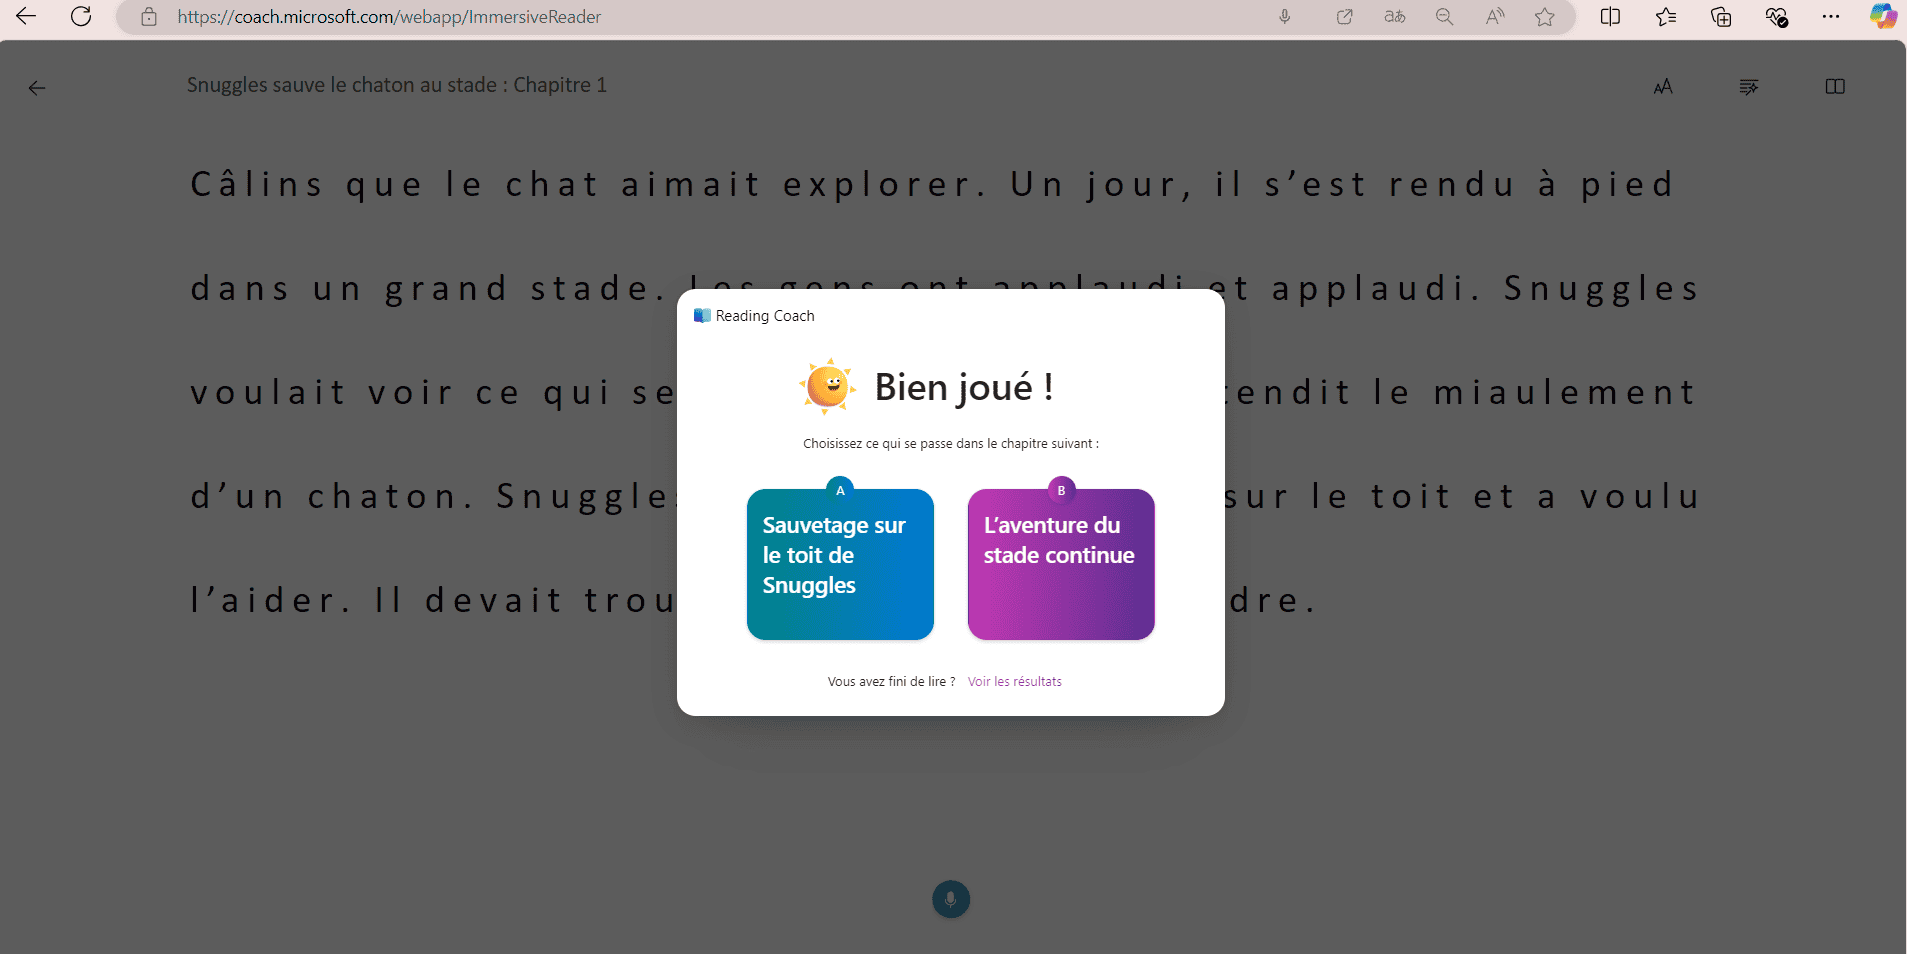The image size is (1907, 954).
Task: Open site information via the lock icon
Action: point(150,17)
